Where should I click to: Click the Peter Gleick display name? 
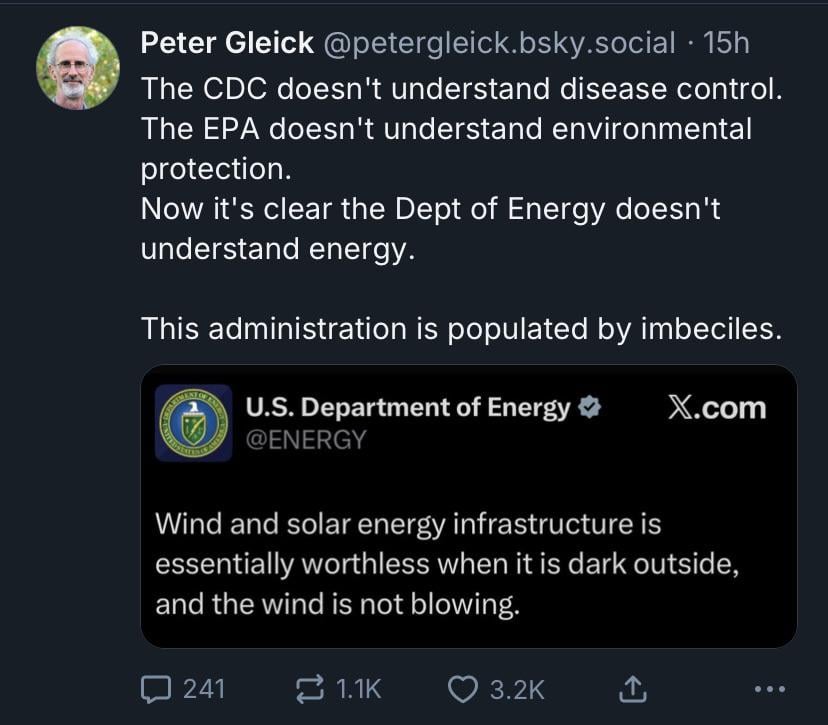(x=227, y=43)
